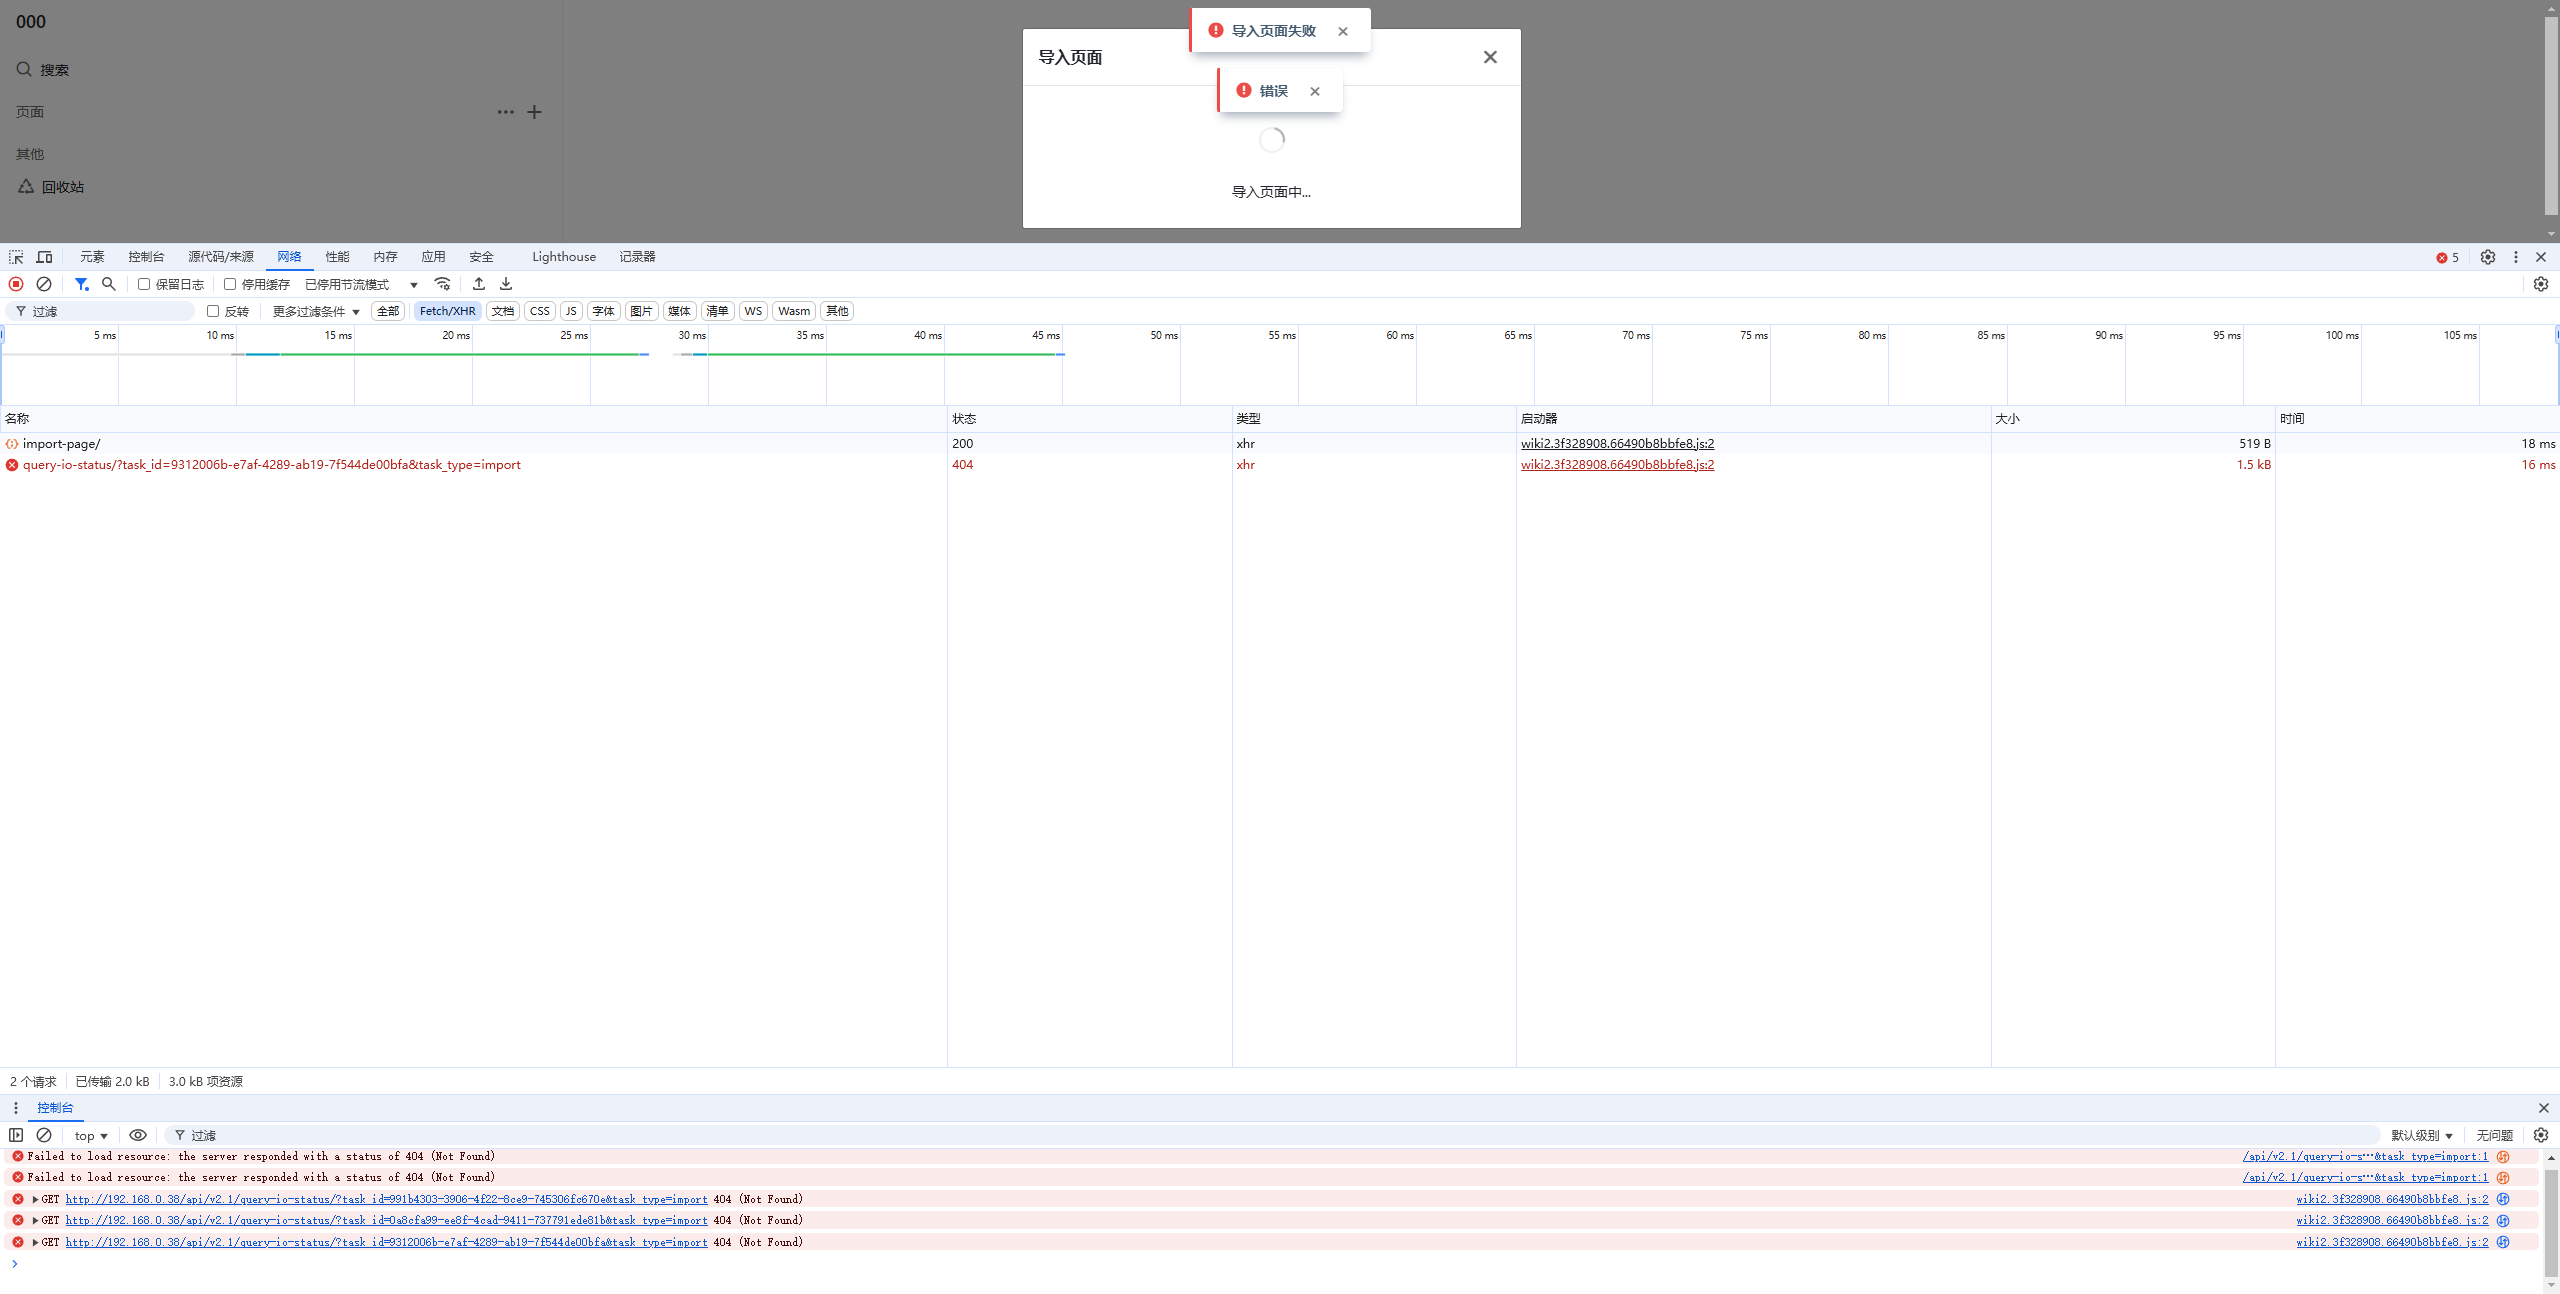Click the export HAR download icon
The image size is (2560, 1294).
coord(506,284)
